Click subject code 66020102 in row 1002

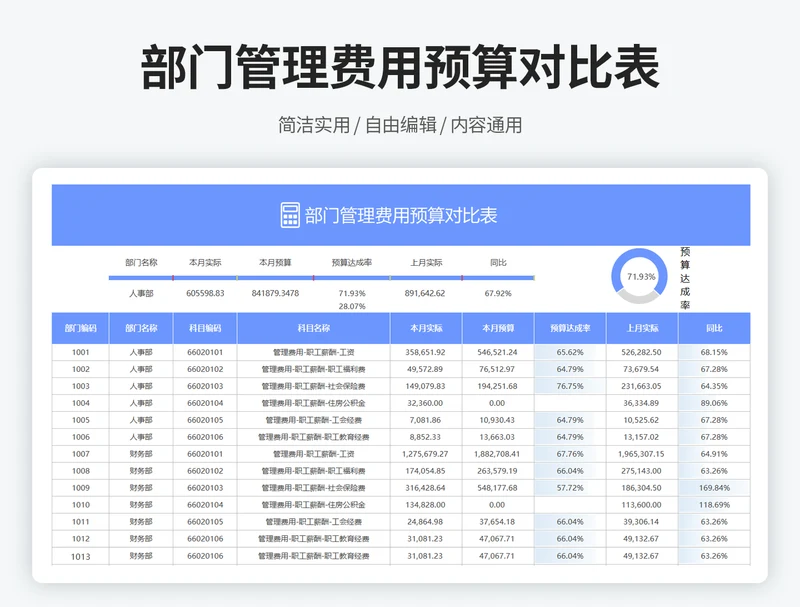[205, 369]
